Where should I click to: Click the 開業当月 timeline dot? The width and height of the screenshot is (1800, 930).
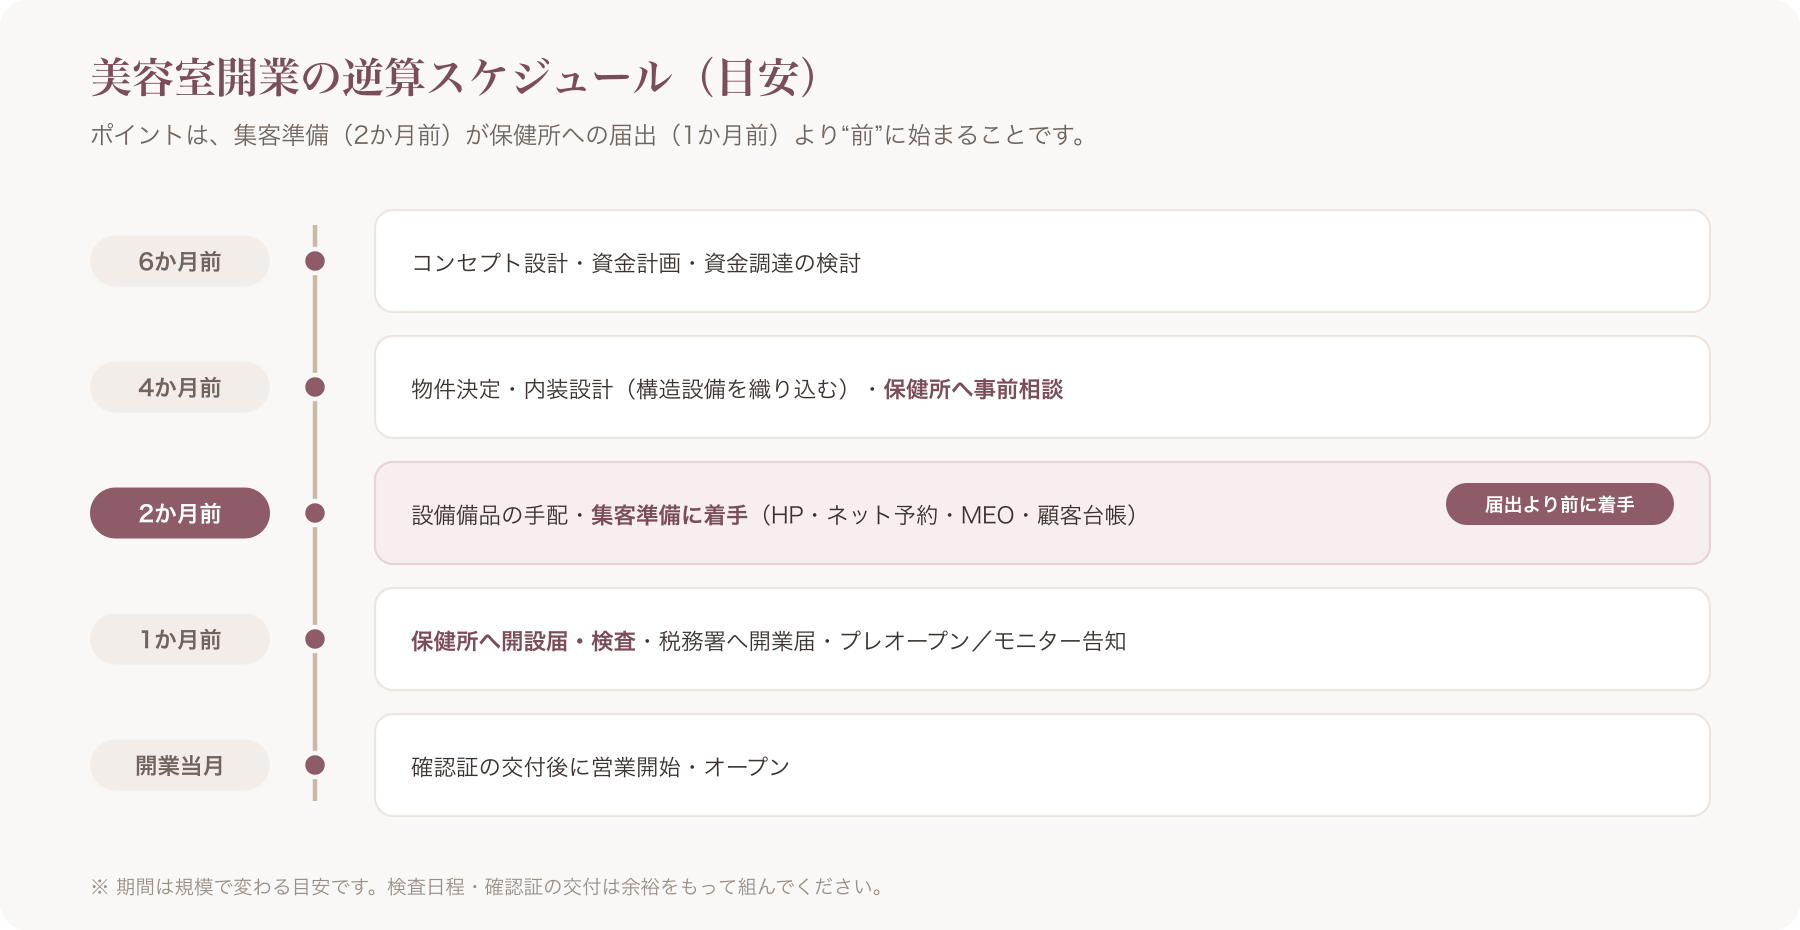point(315,765)
